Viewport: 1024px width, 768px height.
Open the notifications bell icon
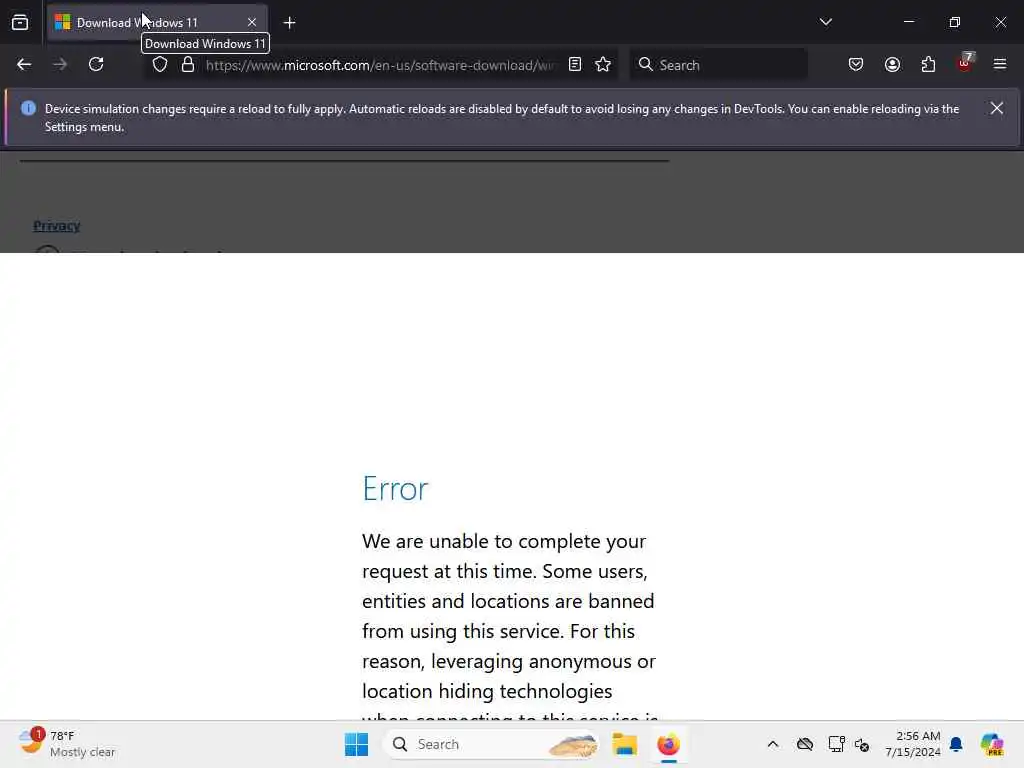pos(956,744)
